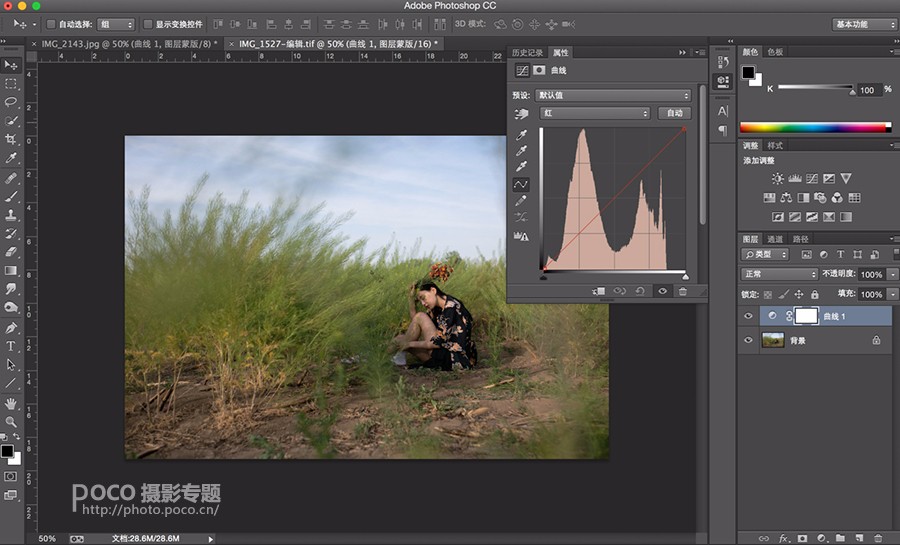The width and height of the screenshot is (900, 545).
Task: Reset Curves adjustment to defaults
Action: click(x=640, y=291)
